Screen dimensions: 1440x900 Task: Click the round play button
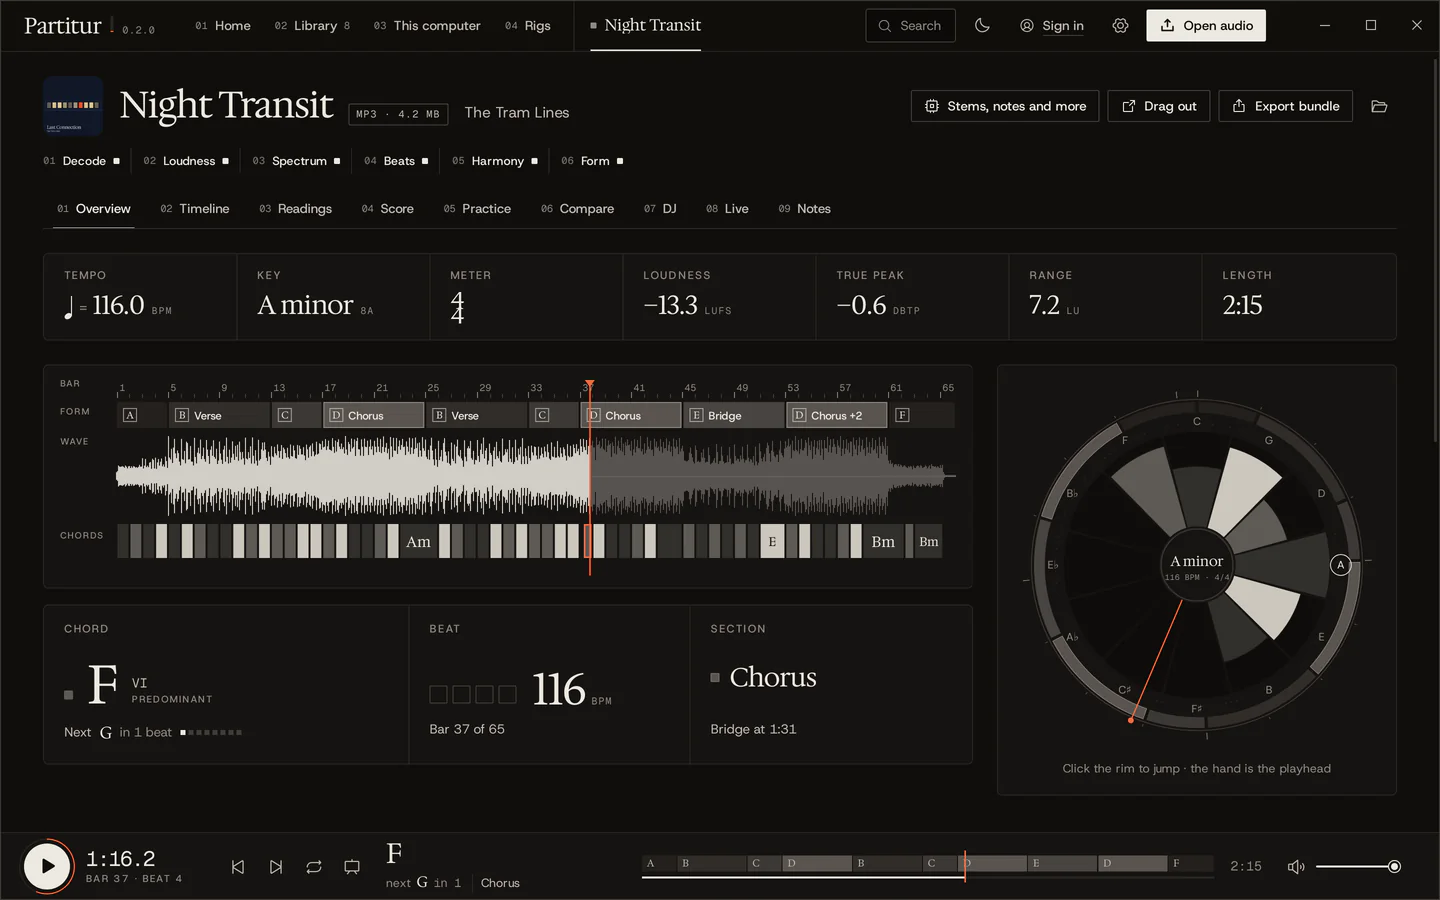coord(47,866)
